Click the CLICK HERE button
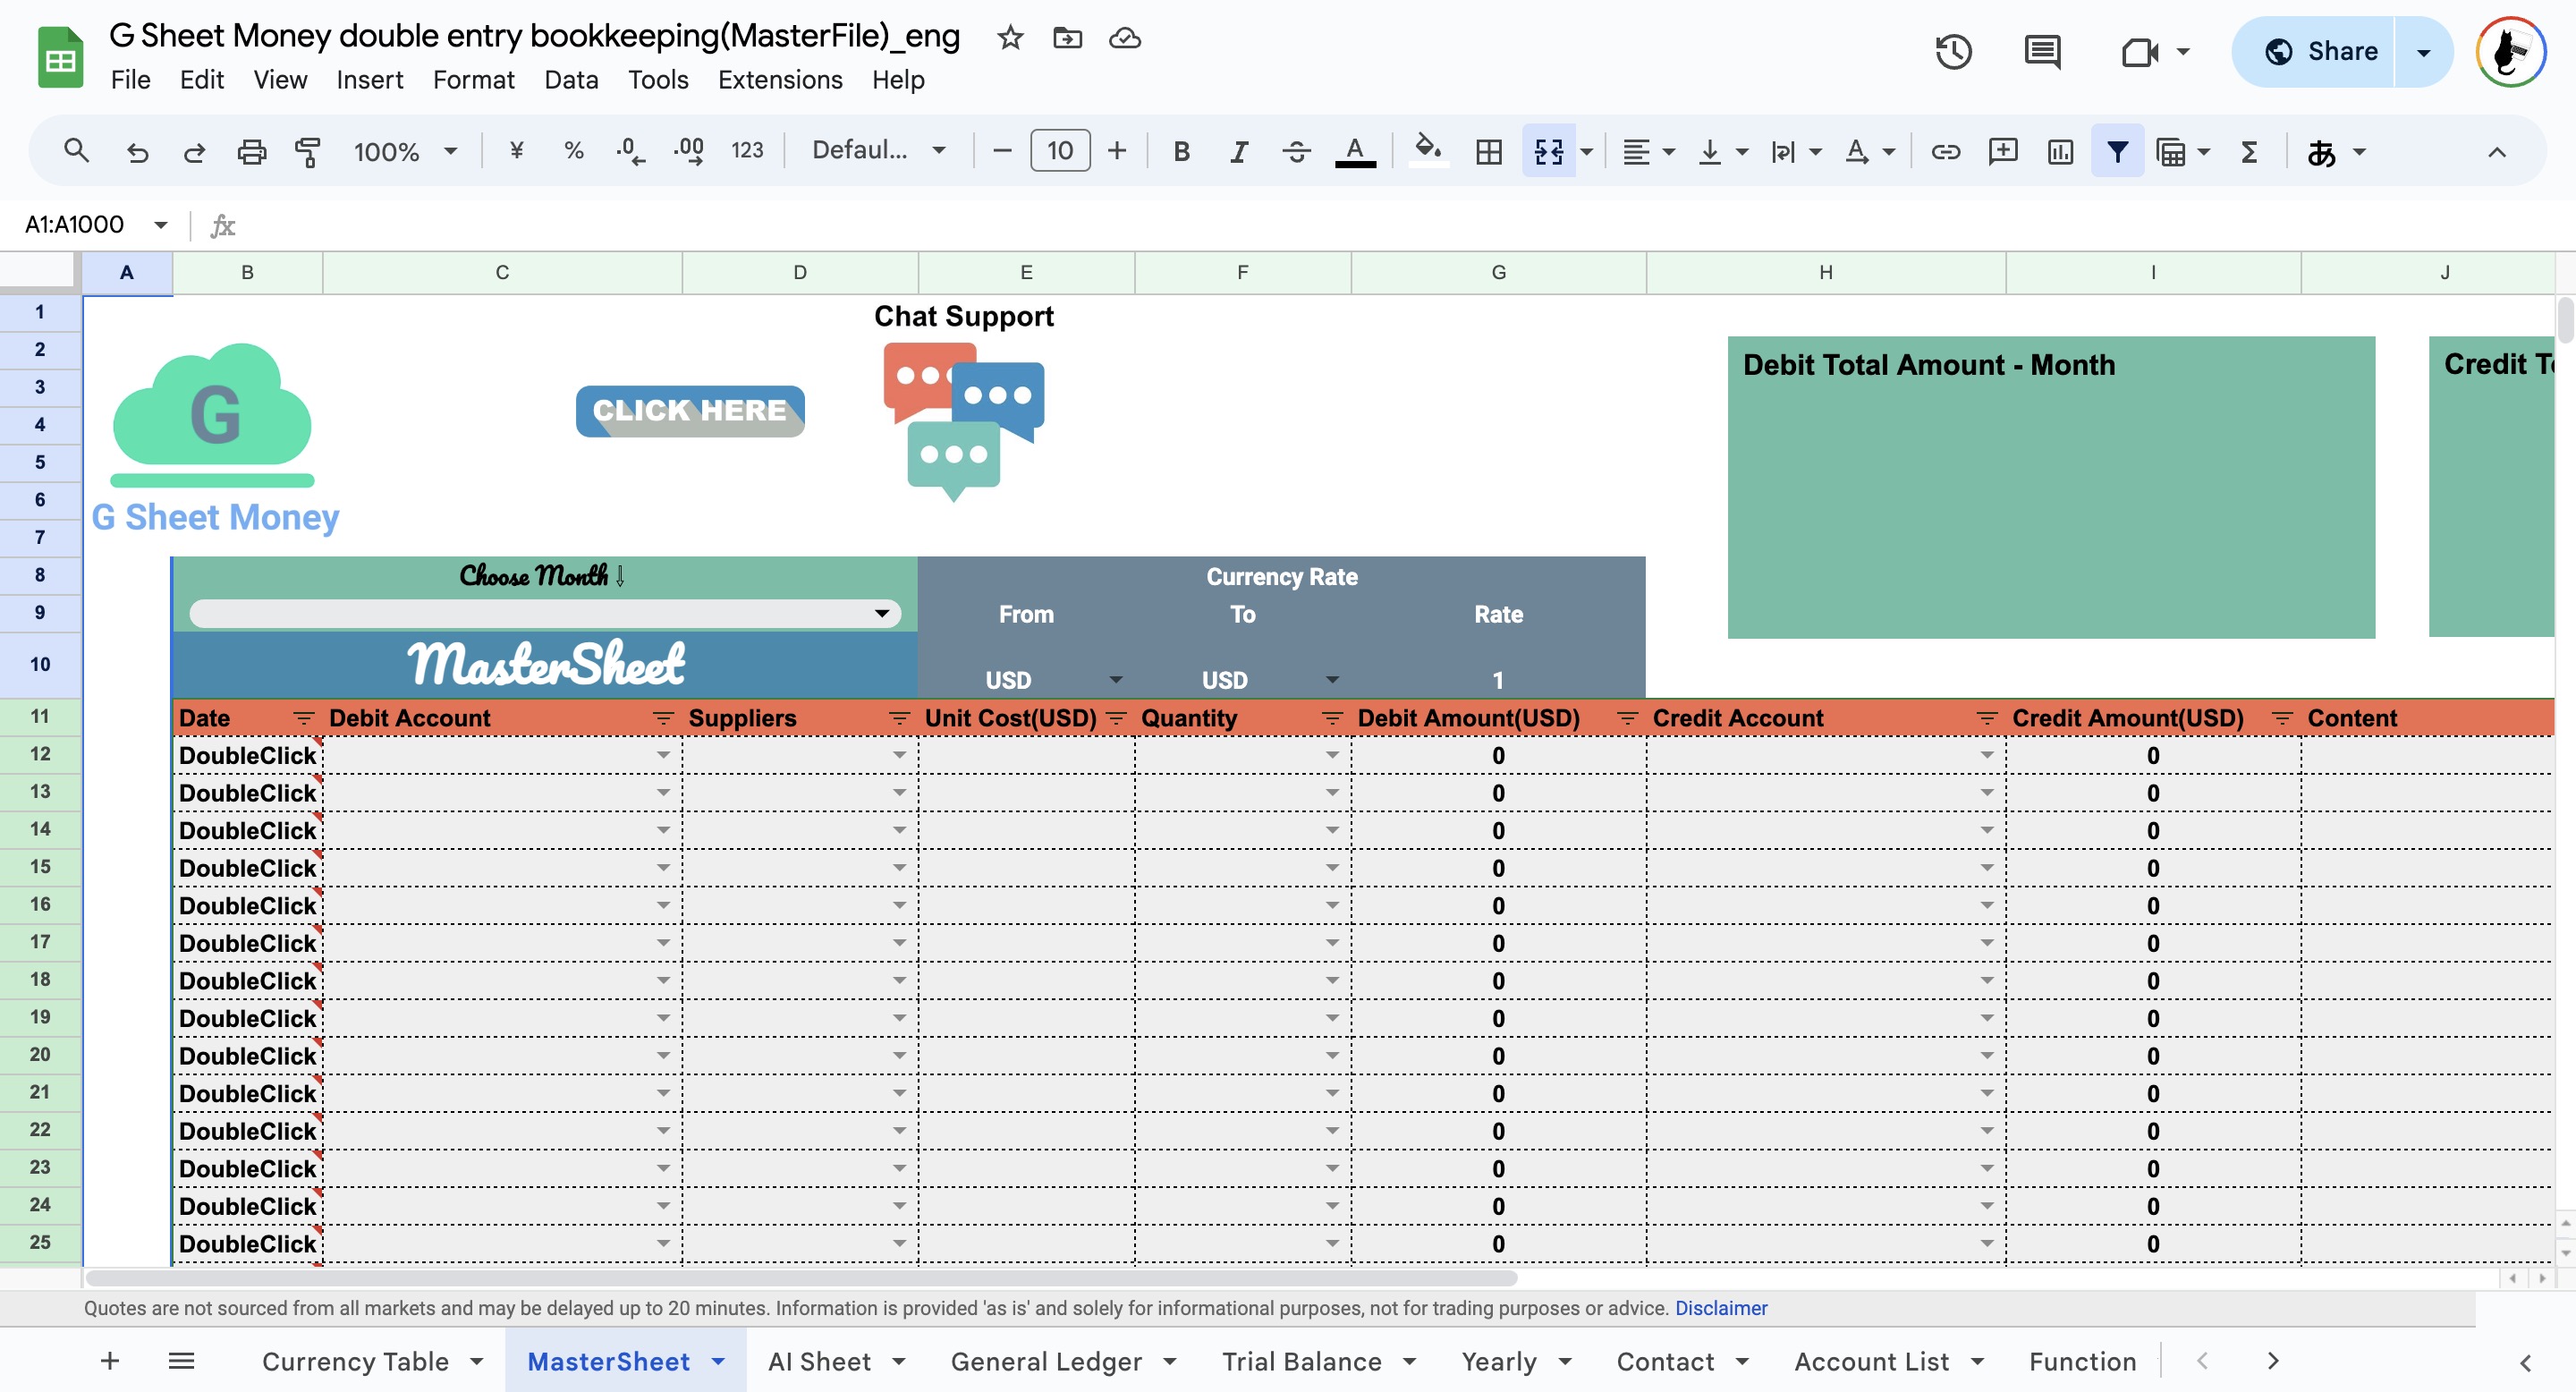Viewport: 2576px width, 1392px height. [689, 410]
